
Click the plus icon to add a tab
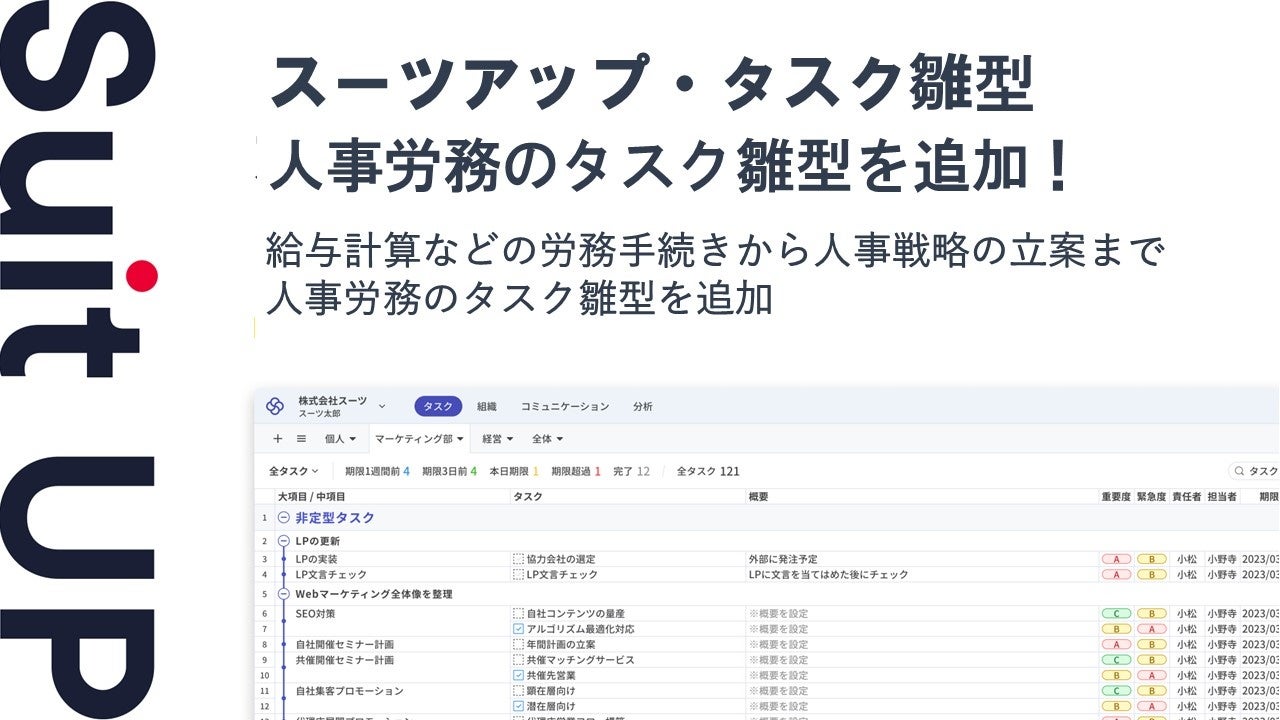coord(278,438)
